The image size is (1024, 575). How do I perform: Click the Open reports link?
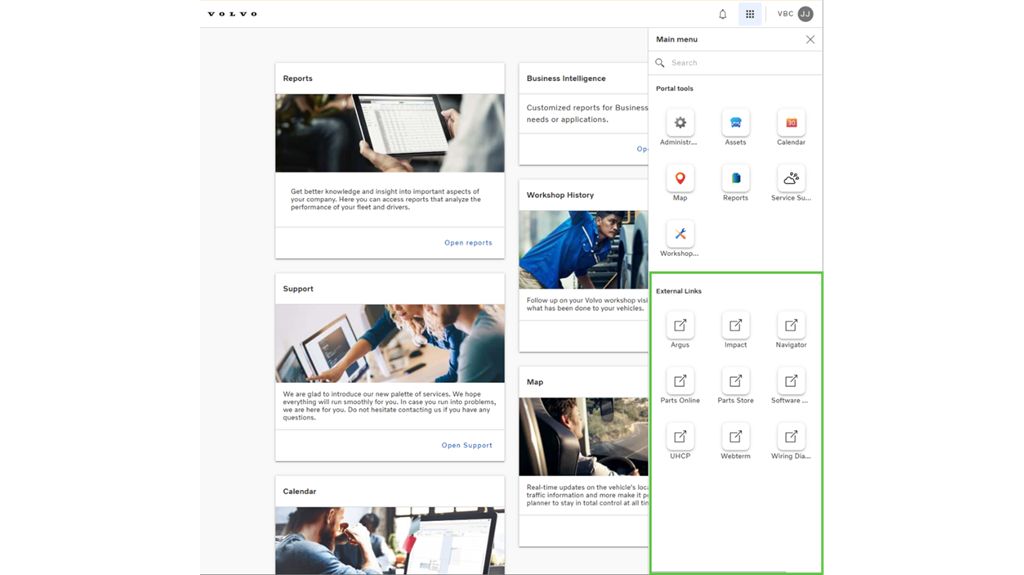tap(468, 243)
